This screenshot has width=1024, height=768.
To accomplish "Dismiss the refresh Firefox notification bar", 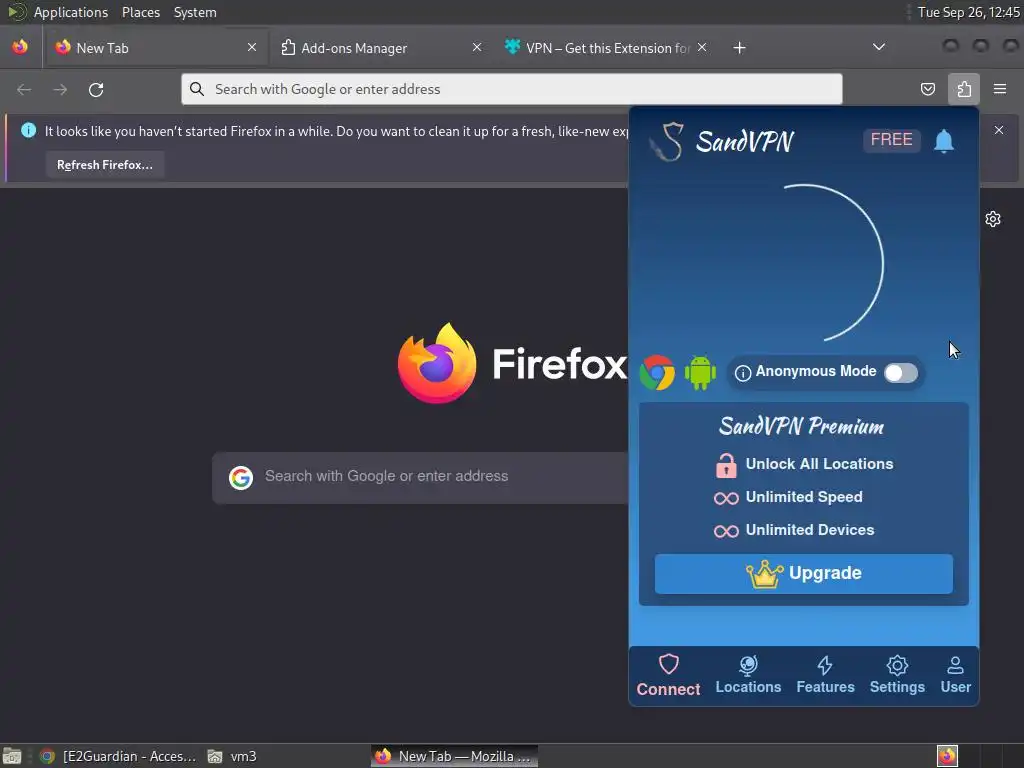I will (999, 130).
